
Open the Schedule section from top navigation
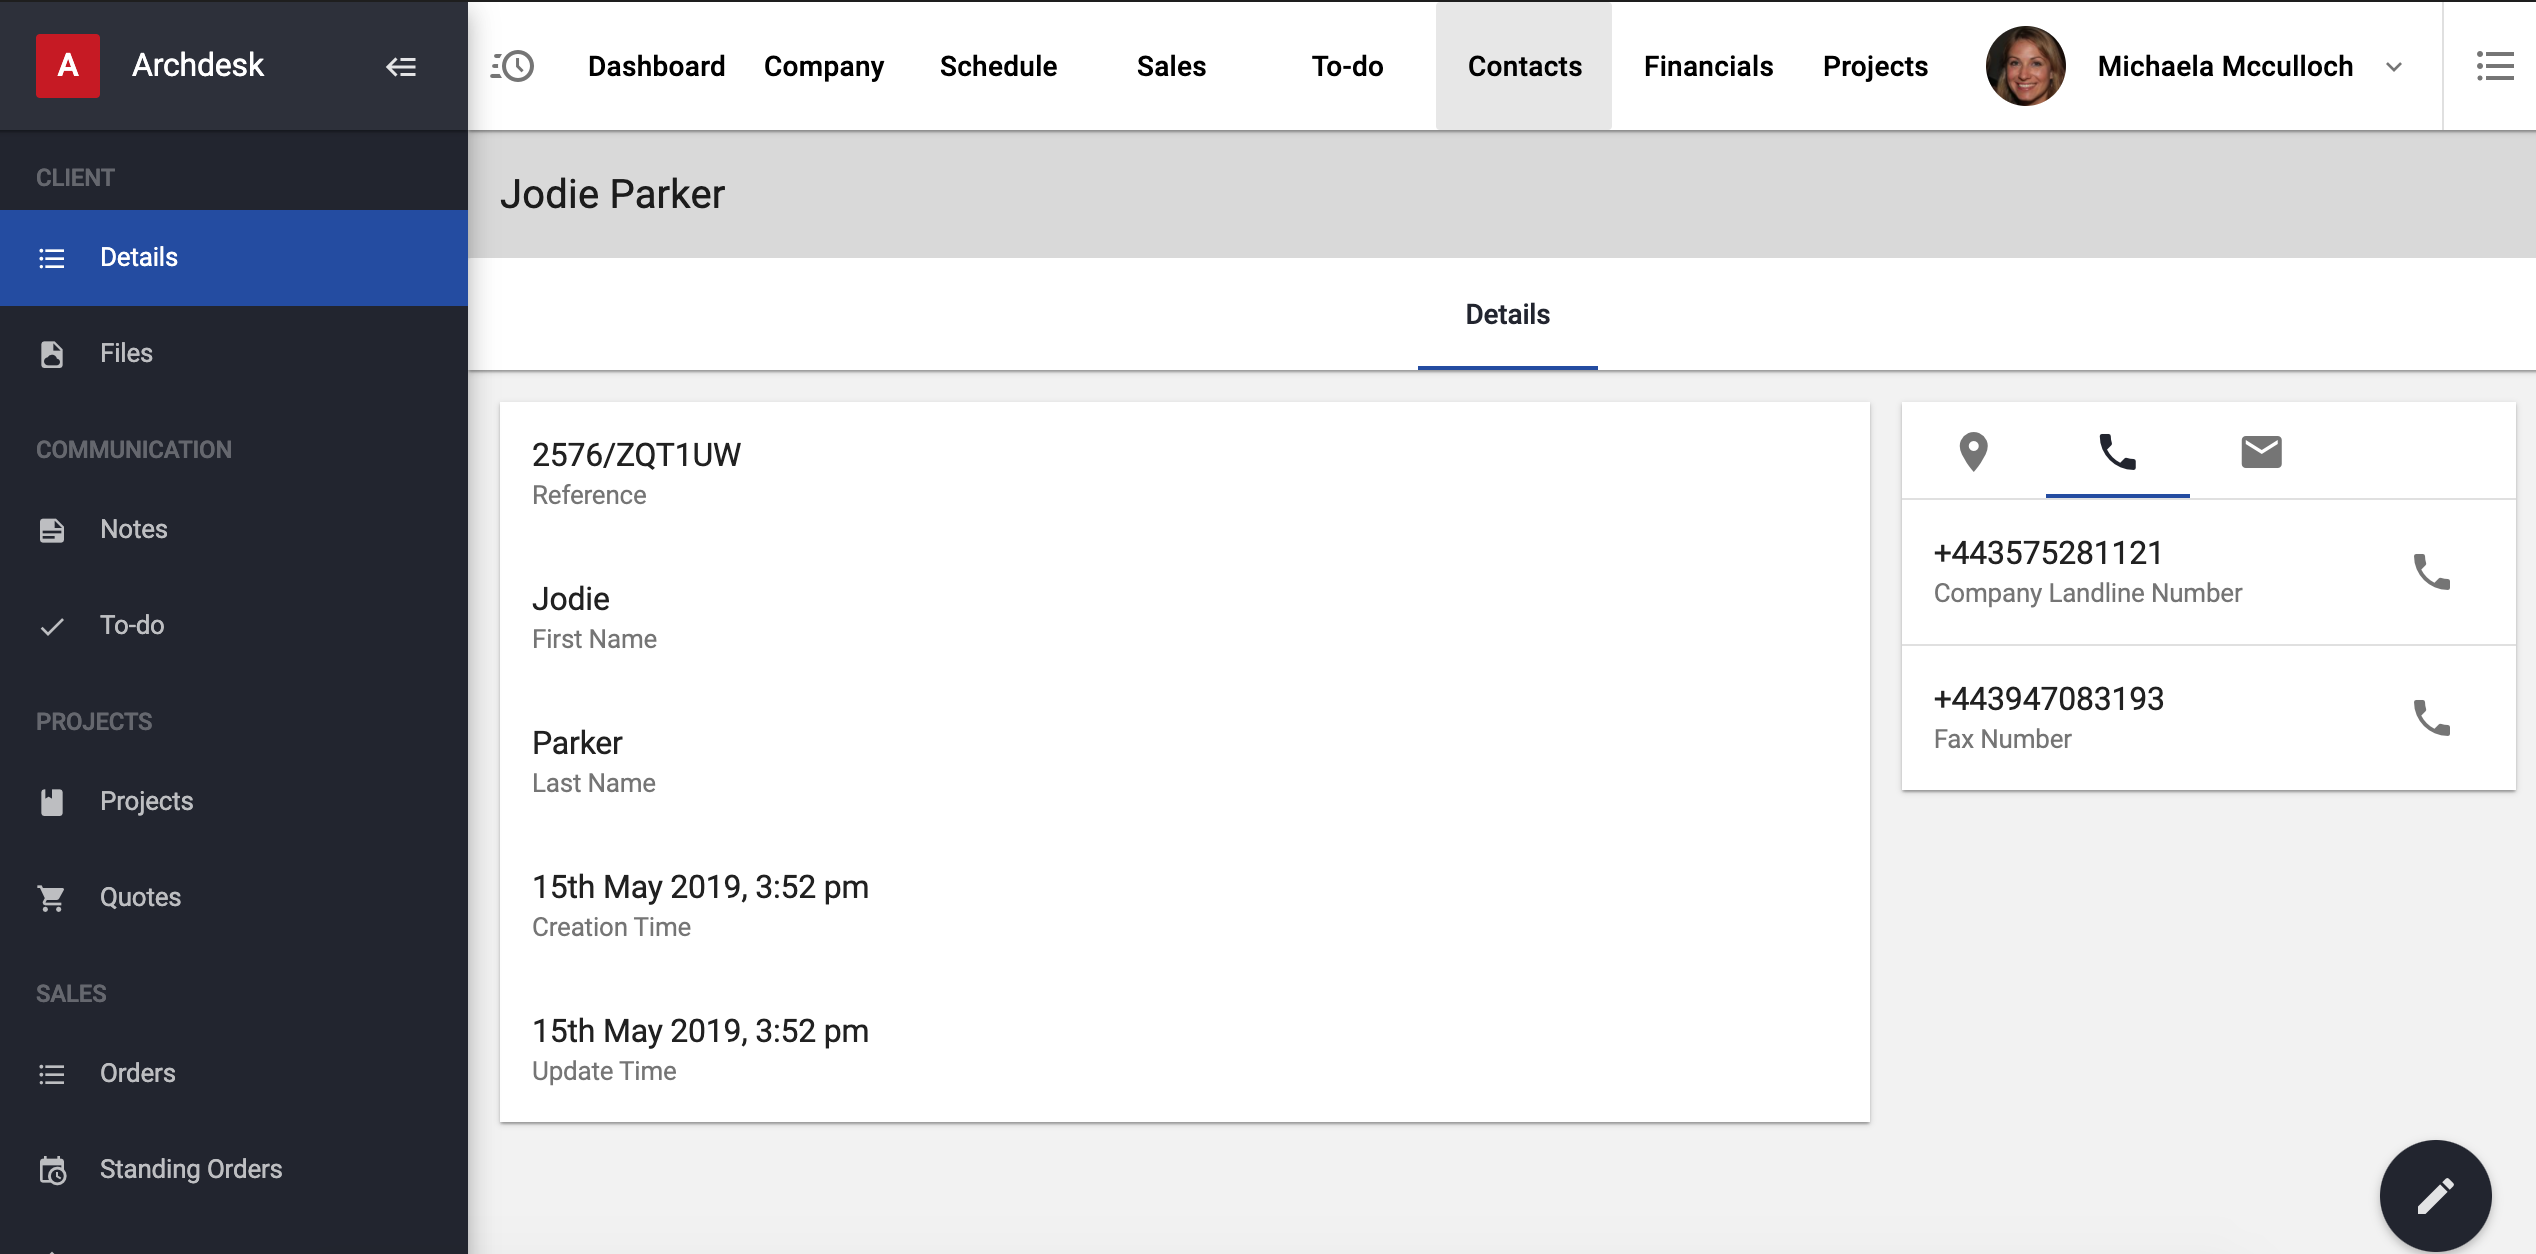click(x=998, y=65)
